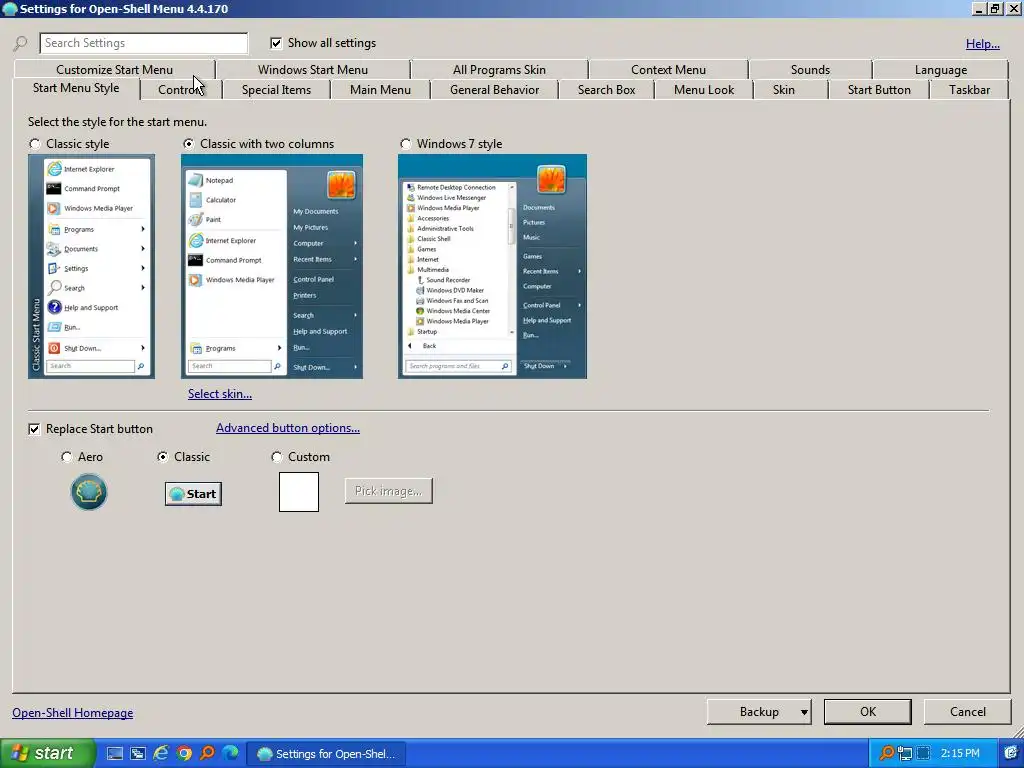Click the network computers tray icon
Image resolution: width=1024 pixels, height=768 pixels.
904,753
